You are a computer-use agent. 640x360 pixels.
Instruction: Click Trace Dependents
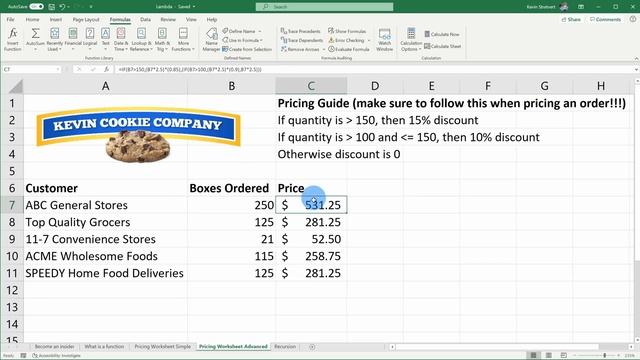tap(302, 40)
